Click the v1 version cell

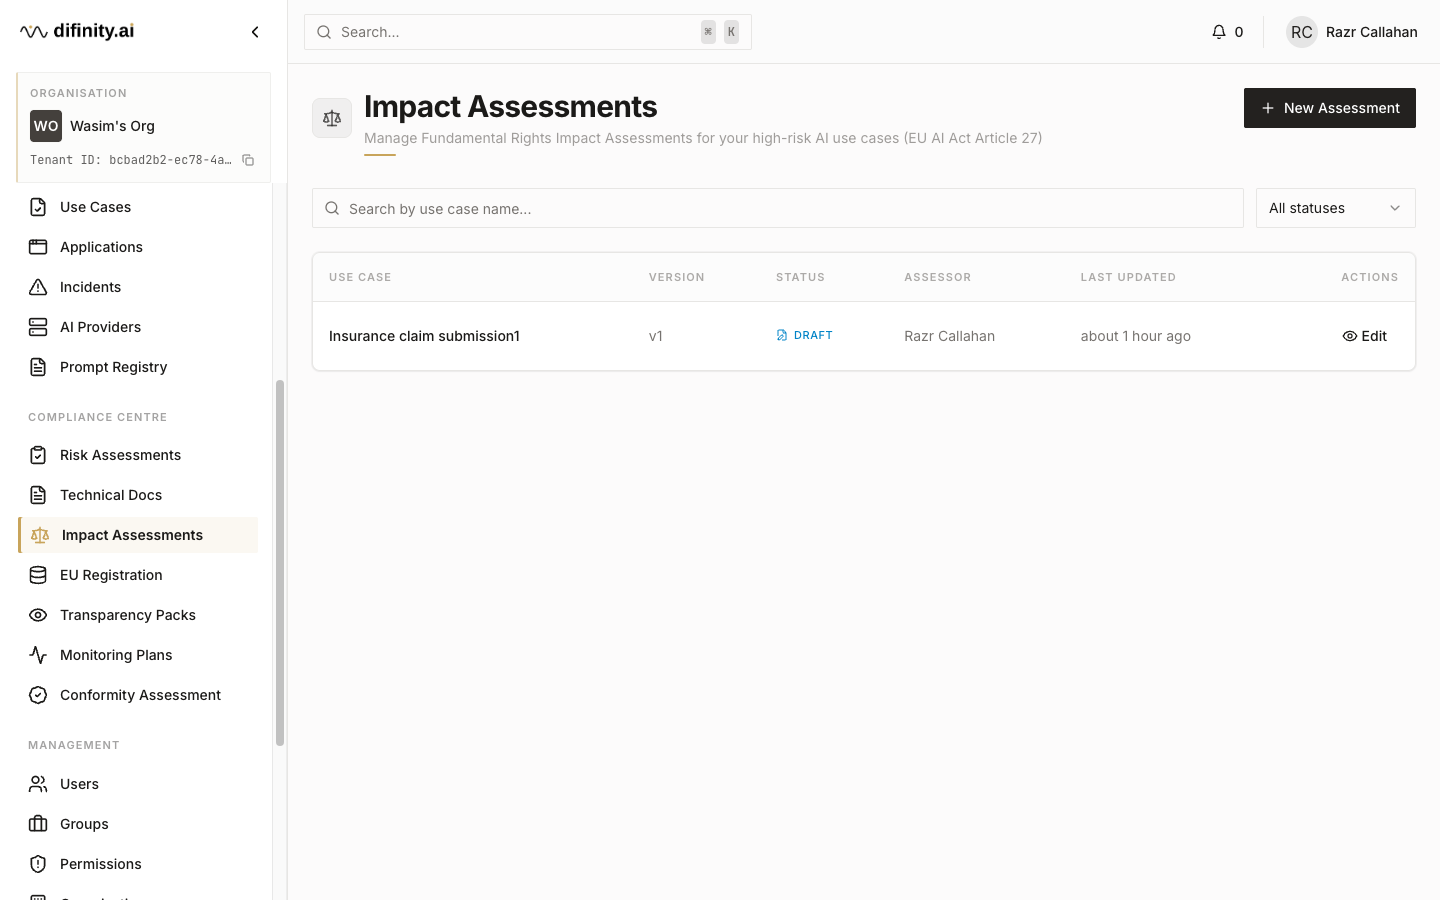tap(656, 336)
